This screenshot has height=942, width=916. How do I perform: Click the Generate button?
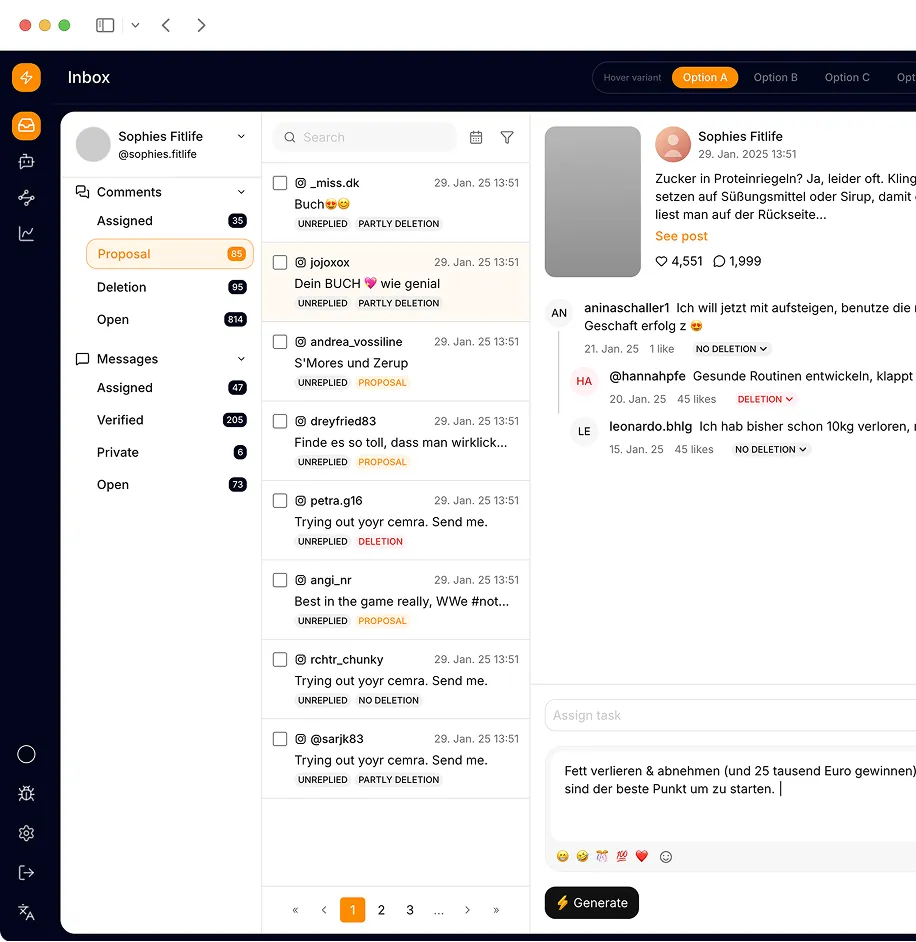(592, 903)
